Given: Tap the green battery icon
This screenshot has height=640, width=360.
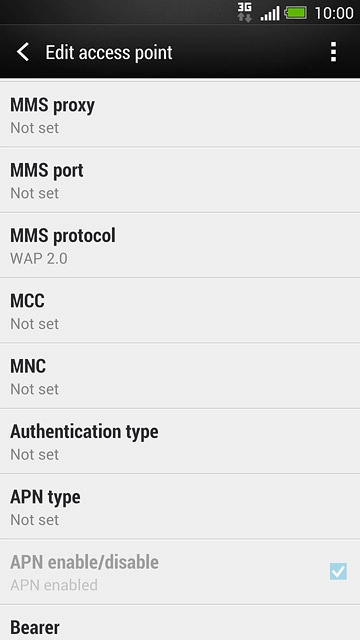Looking at the screenshot, I should [x=296, y=13].
